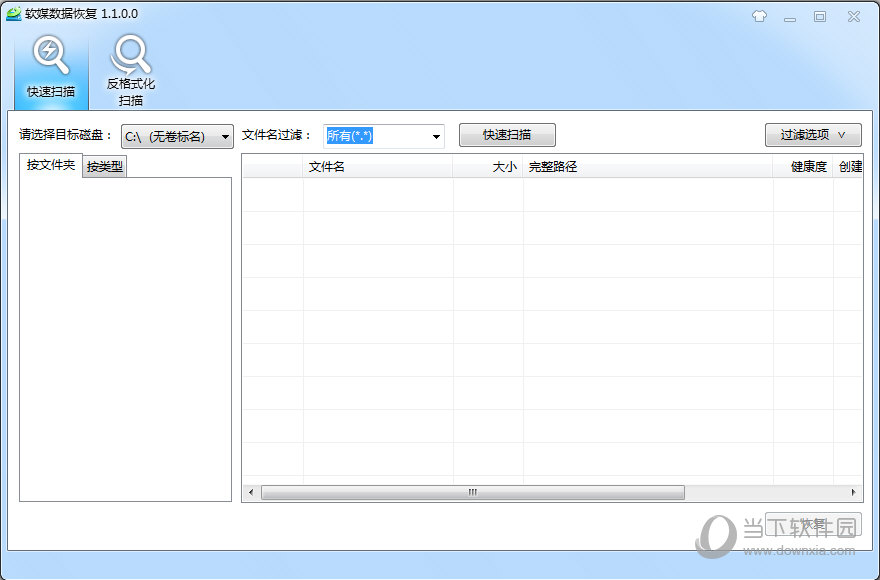Switch to the 按文件夹 tab

point(51,165)
